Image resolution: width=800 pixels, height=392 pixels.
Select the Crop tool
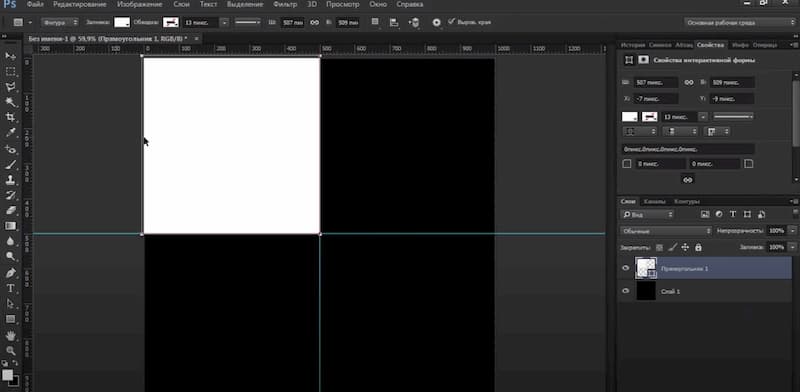pos(10,117)
